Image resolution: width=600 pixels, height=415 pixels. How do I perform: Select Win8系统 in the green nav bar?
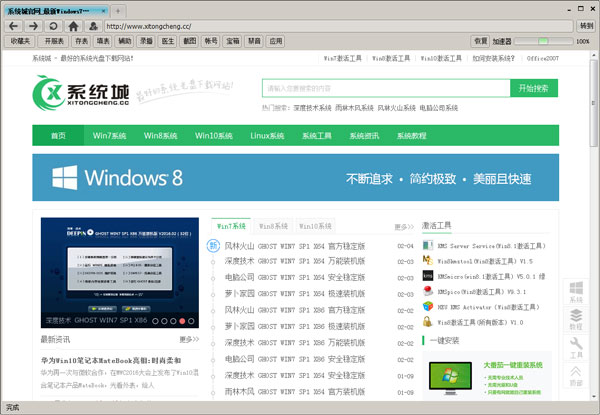160,135
